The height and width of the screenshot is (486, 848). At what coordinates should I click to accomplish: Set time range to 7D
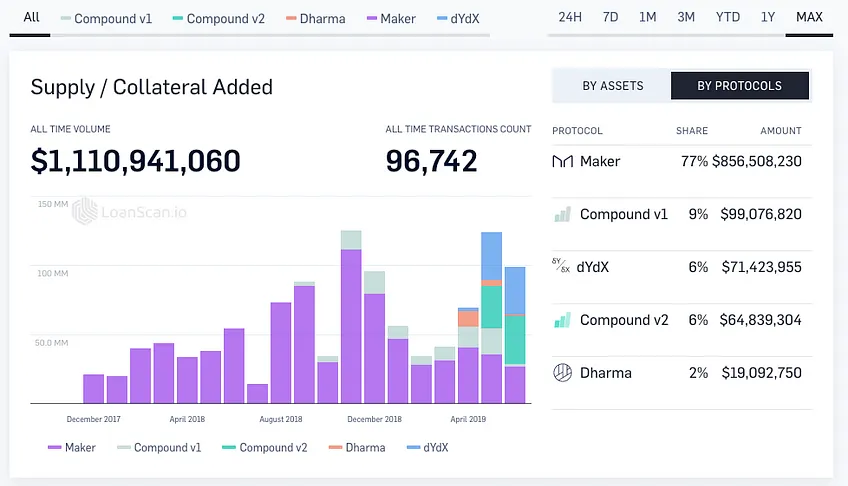(610, 17)
